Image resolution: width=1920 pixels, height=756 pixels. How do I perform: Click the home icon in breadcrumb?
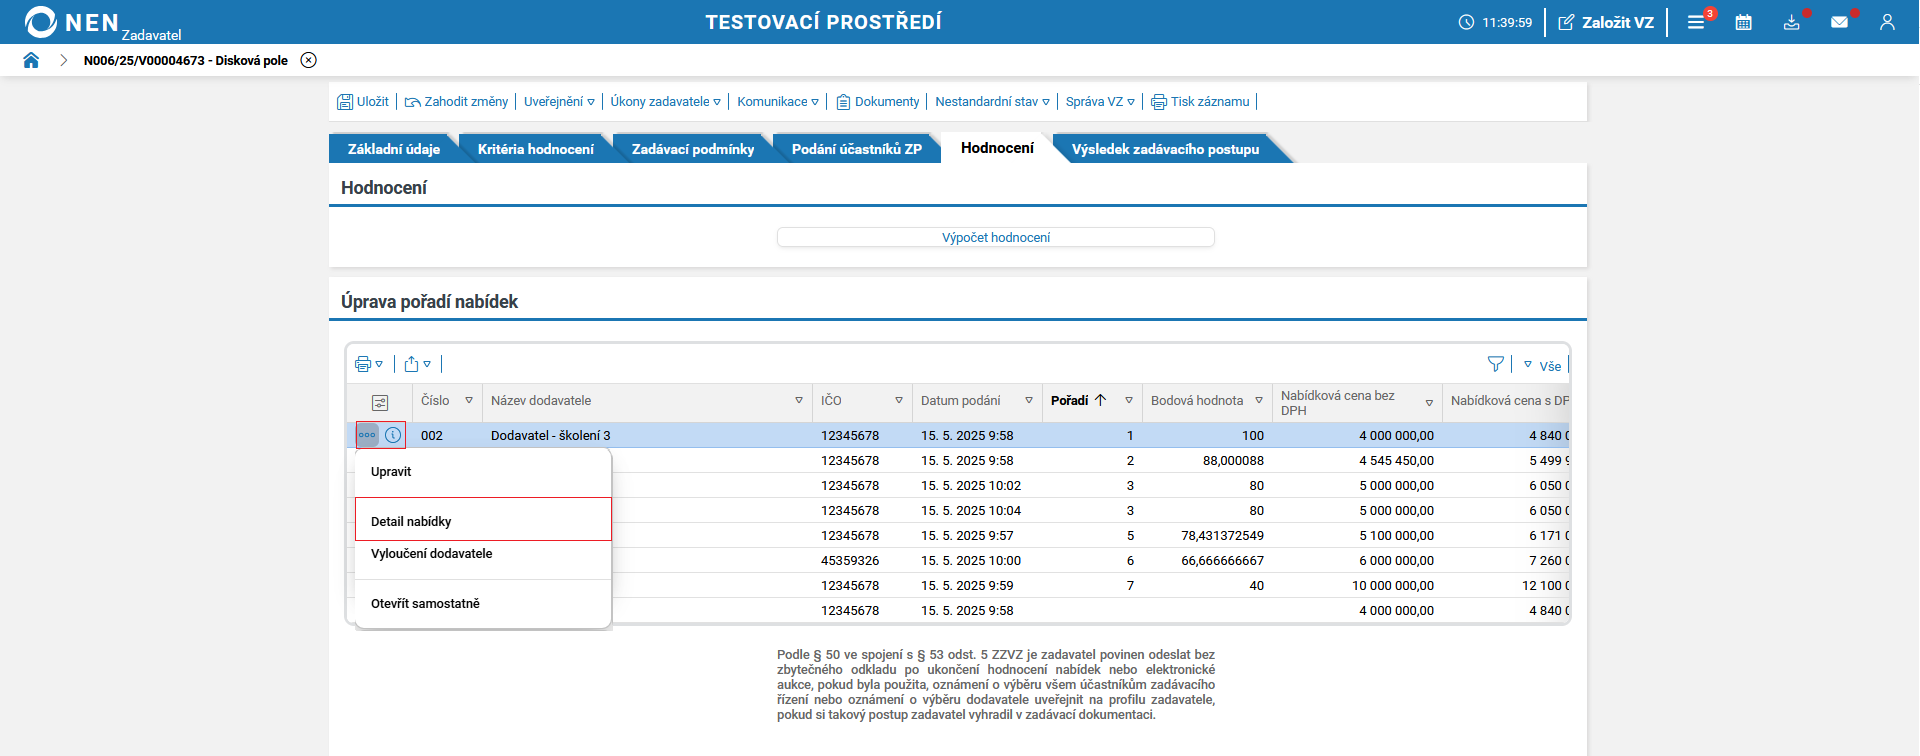pyautogui.click(x=31, y=60)
